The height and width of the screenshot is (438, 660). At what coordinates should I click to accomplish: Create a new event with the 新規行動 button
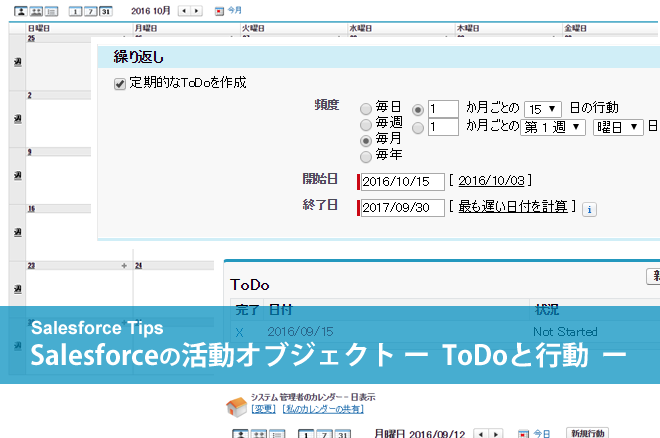click(x=588, y=433)
